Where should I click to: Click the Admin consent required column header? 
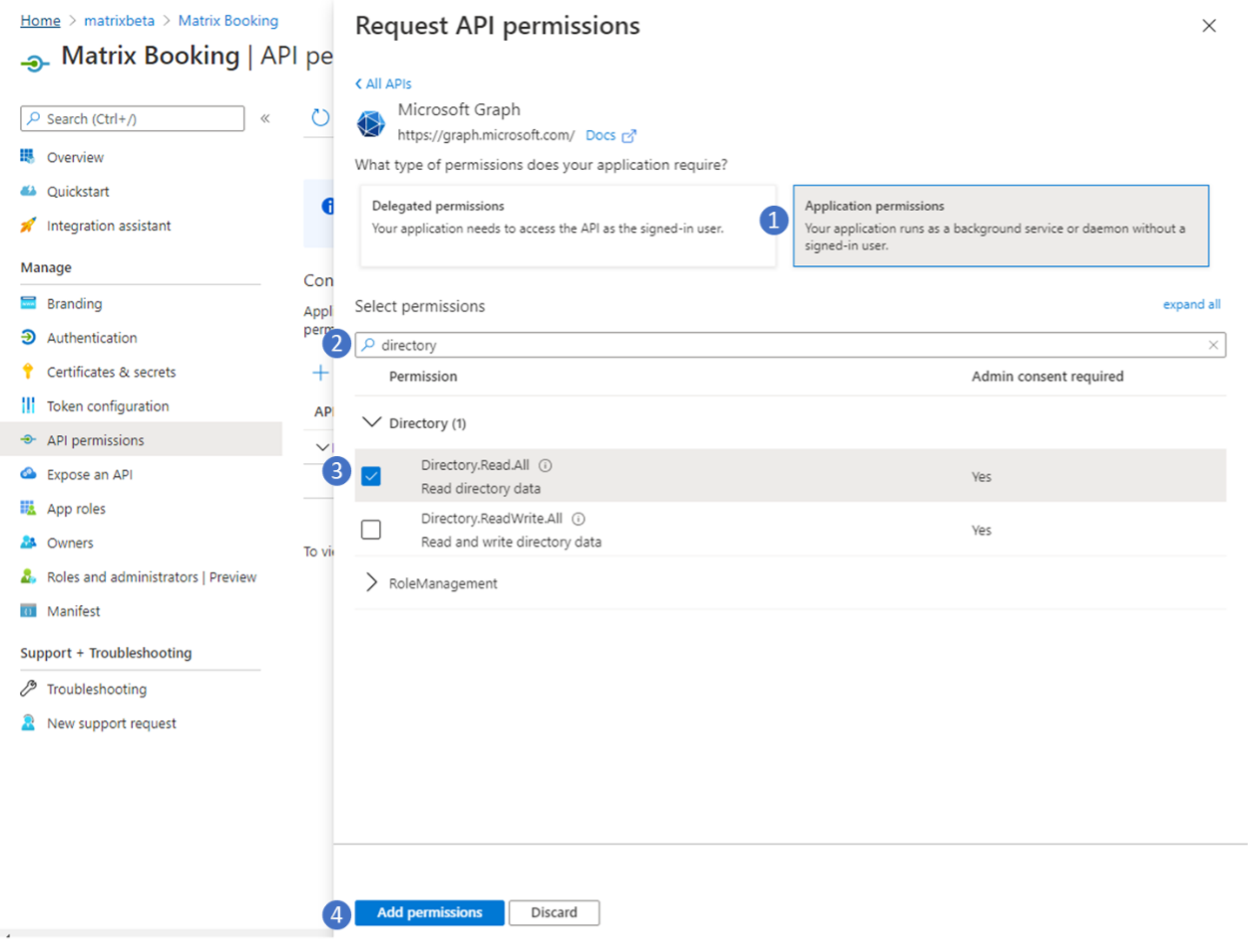1048,377
